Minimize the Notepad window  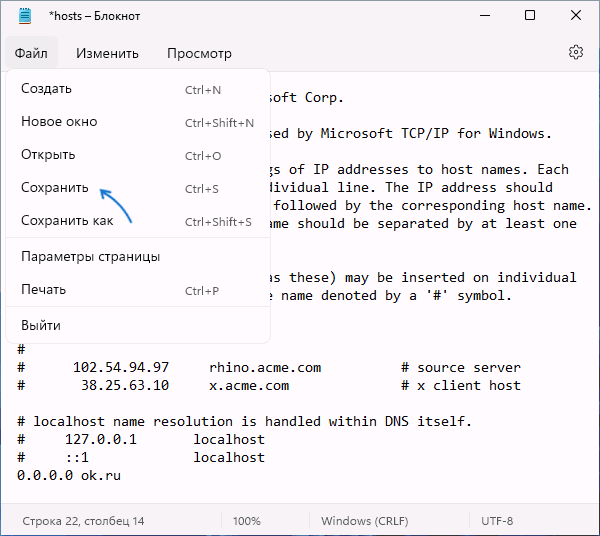pyautogui.click(x=484, y=16)
